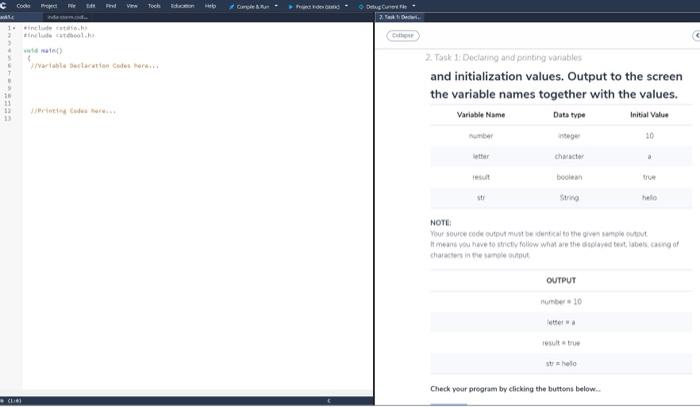The height and width of the screenshot is (407, 700).
Task: Click the 'Data type' table header
Action: [569, 115]
